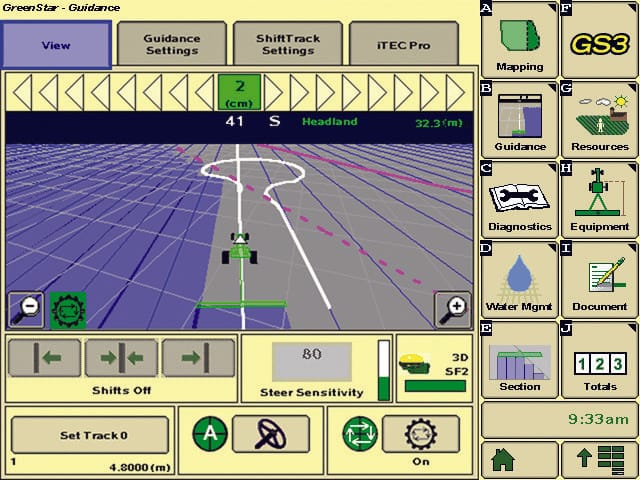
Task: Click the Headland label
Action: coord(329,122)
